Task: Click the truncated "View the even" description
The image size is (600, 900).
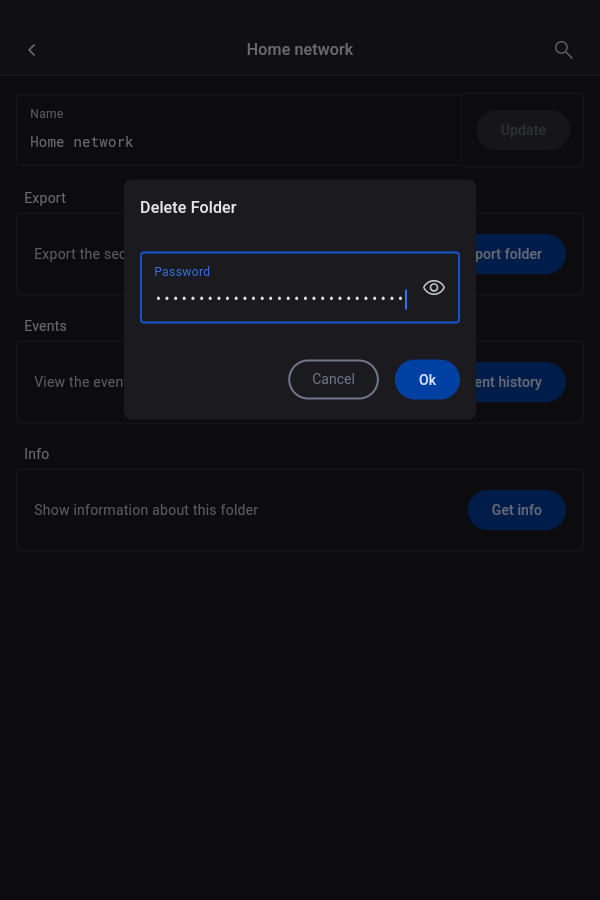Action: click(x=79, y=382)
